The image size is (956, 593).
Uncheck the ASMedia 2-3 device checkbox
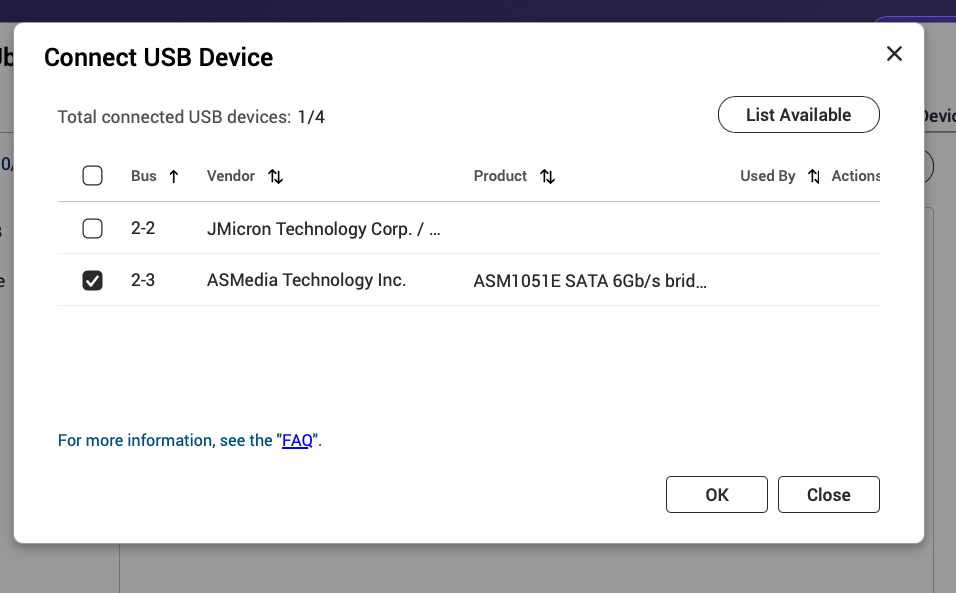point(92,281)
